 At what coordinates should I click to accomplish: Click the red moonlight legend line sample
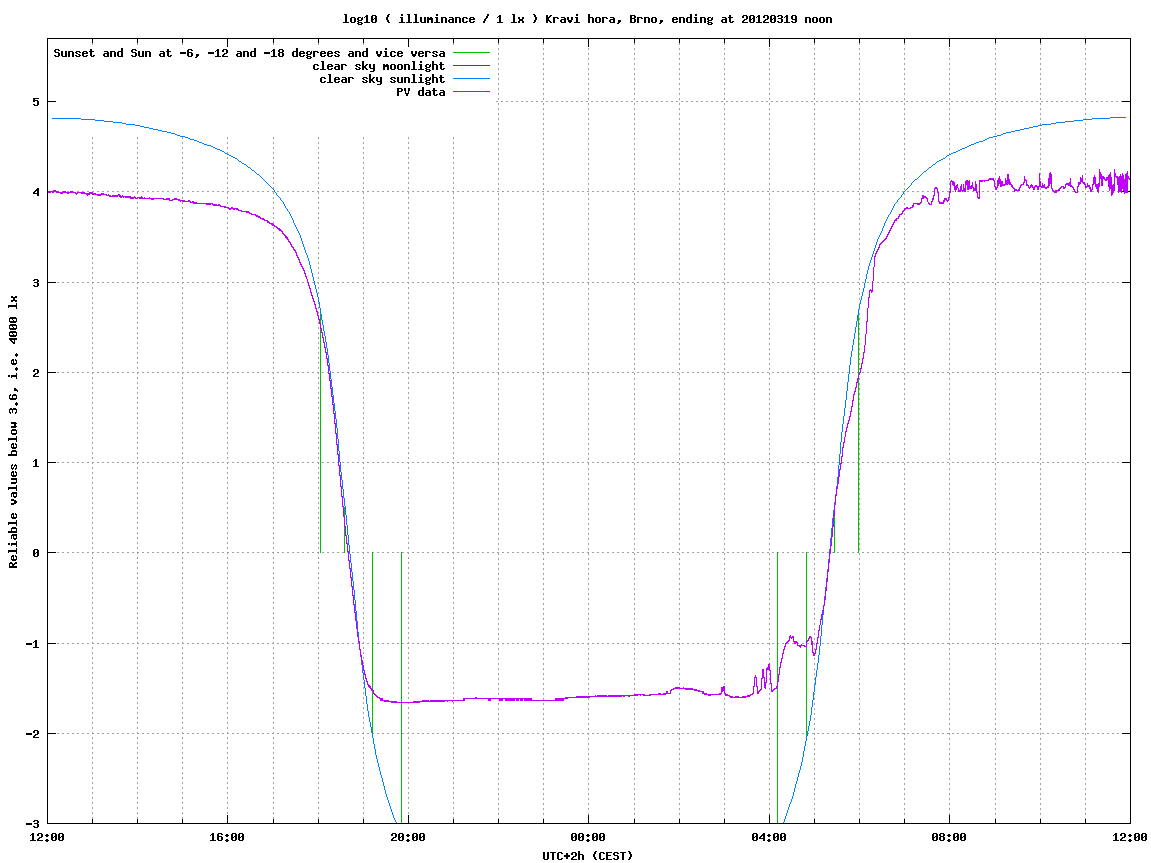click(x=471, y=66)
